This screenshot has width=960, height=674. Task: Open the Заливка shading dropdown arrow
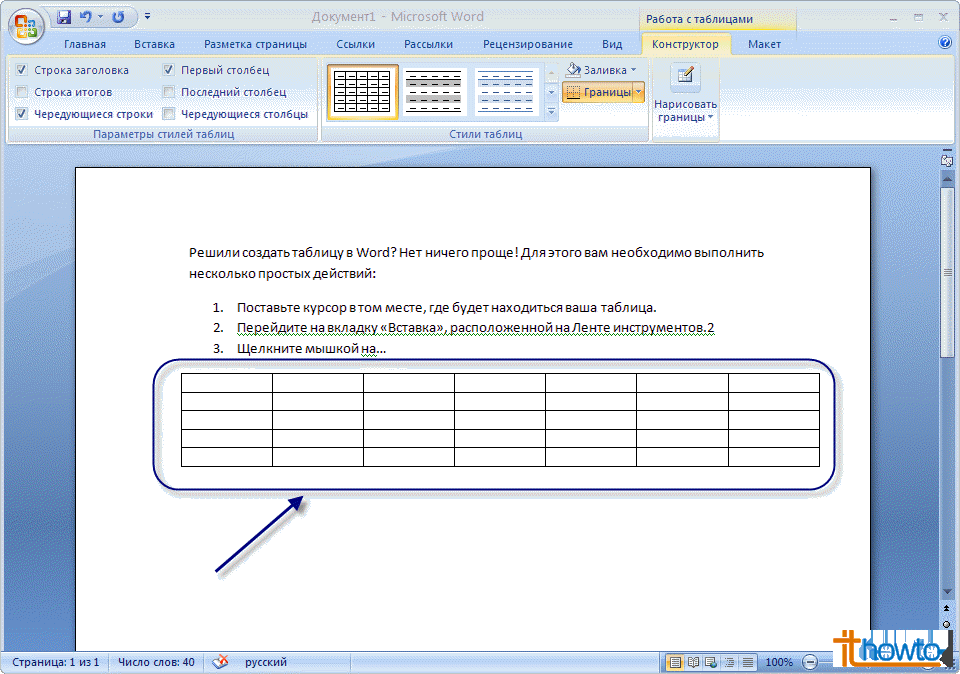[x=634, y=70]
